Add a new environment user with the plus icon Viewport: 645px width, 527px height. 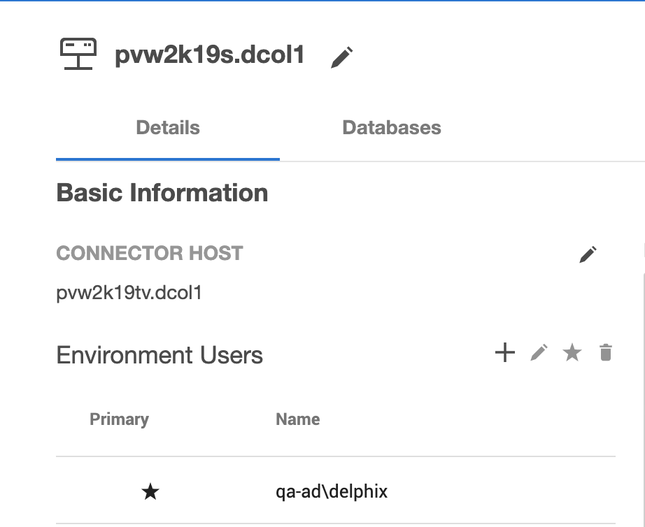click(x=505, y=352)
